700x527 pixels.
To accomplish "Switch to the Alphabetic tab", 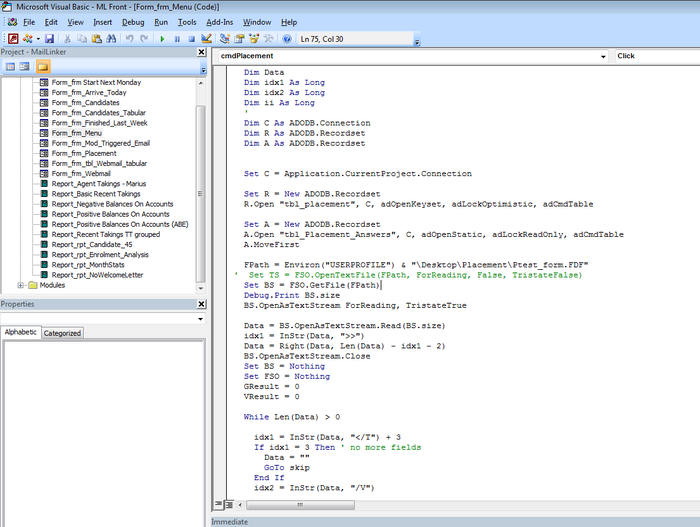I will [21, 332].
